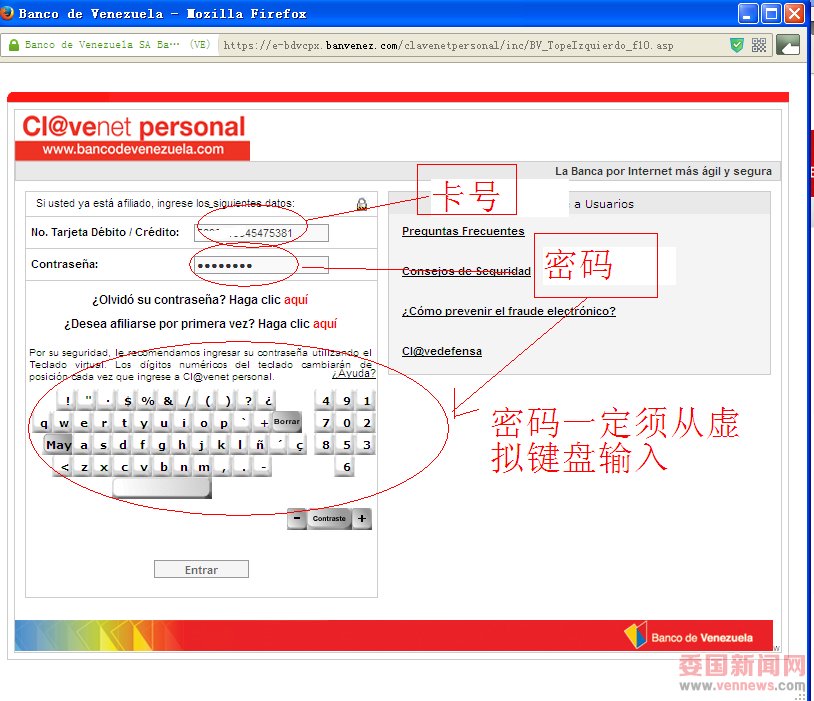Click the z key on virtual keyboard
Image resolution: width=814 pixels, height=701 pixels.
click(84, 467)
